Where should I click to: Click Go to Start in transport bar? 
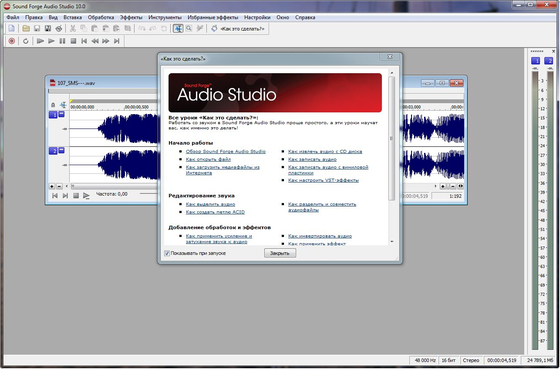pyautogui.click(x=84, y=41)
